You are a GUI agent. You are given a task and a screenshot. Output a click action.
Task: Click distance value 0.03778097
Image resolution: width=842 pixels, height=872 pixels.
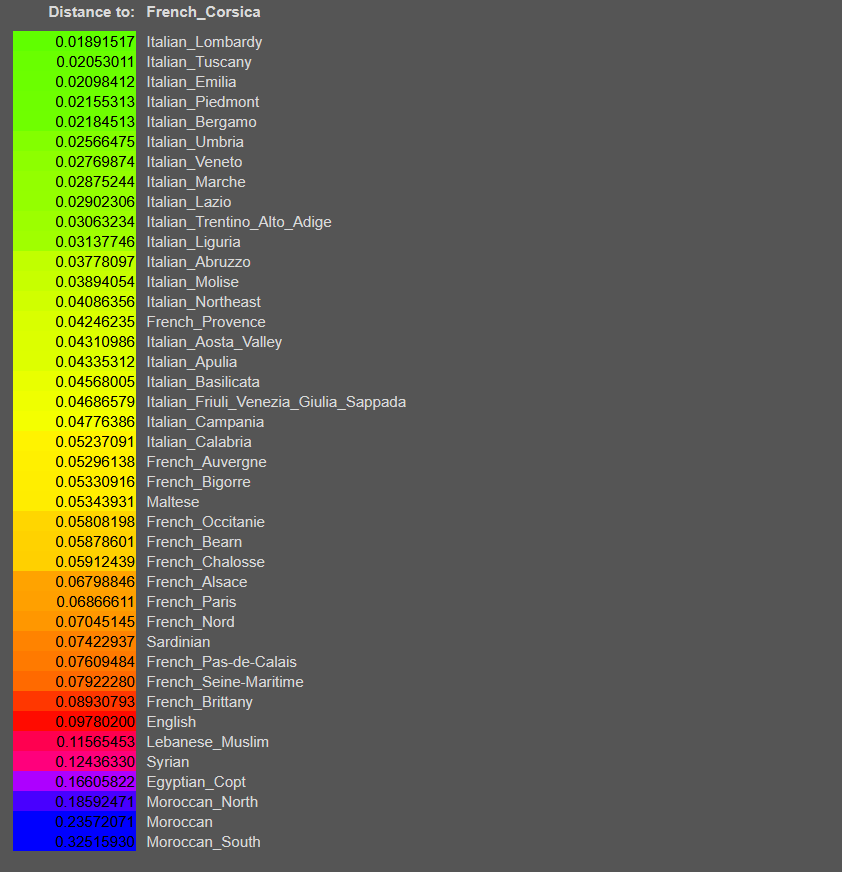95,262
